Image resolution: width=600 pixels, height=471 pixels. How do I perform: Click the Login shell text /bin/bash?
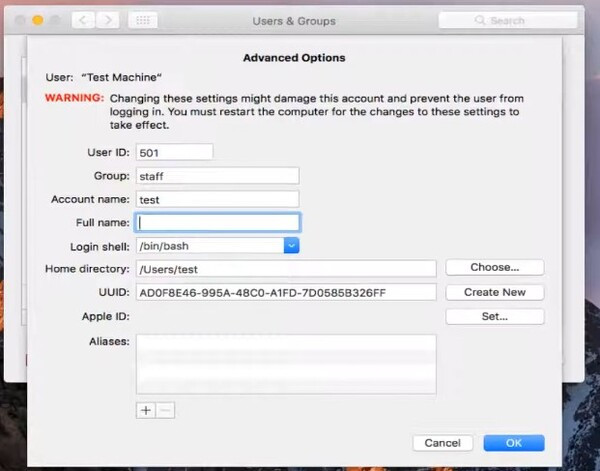click(164, 246)
